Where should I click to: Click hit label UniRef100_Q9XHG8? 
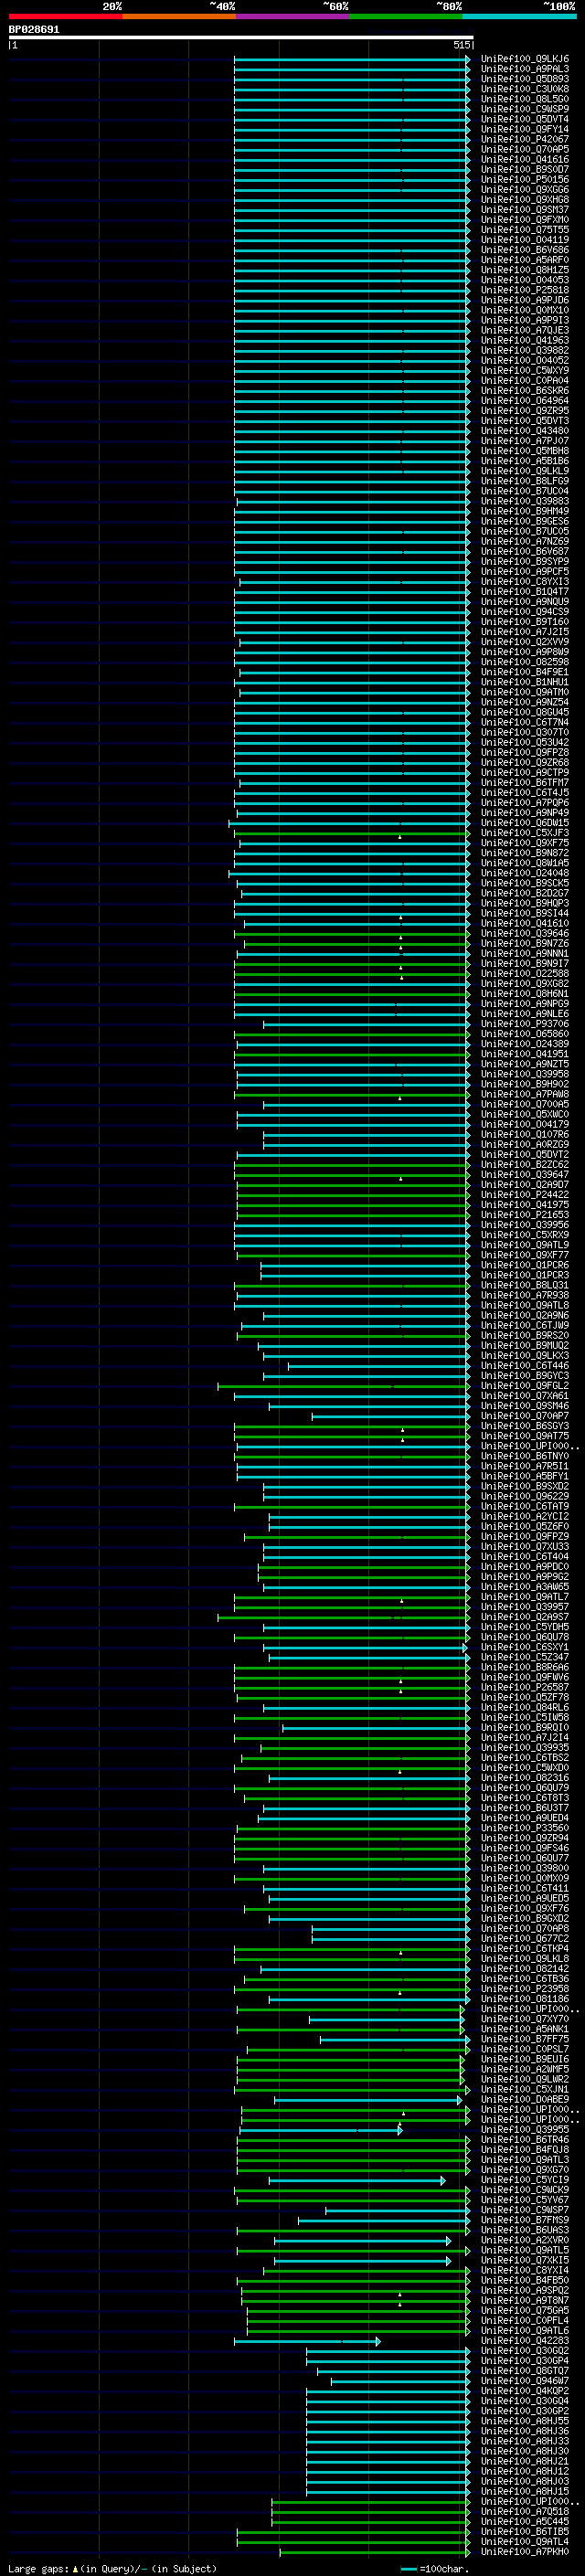525,200
